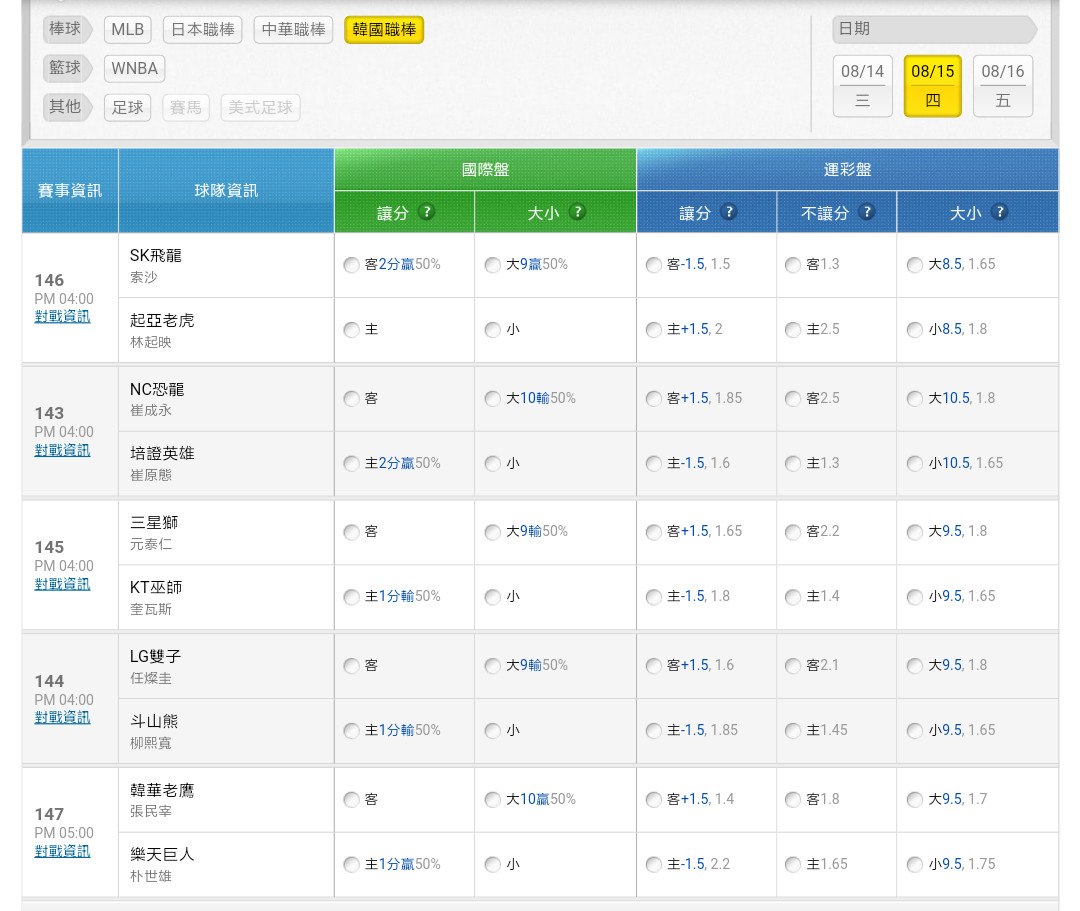The height and width of the screenshot is (911, 1080).
Task: Choose 主1.4 for KT巫師
Action: pyautogui.click(x=793, y=597)
